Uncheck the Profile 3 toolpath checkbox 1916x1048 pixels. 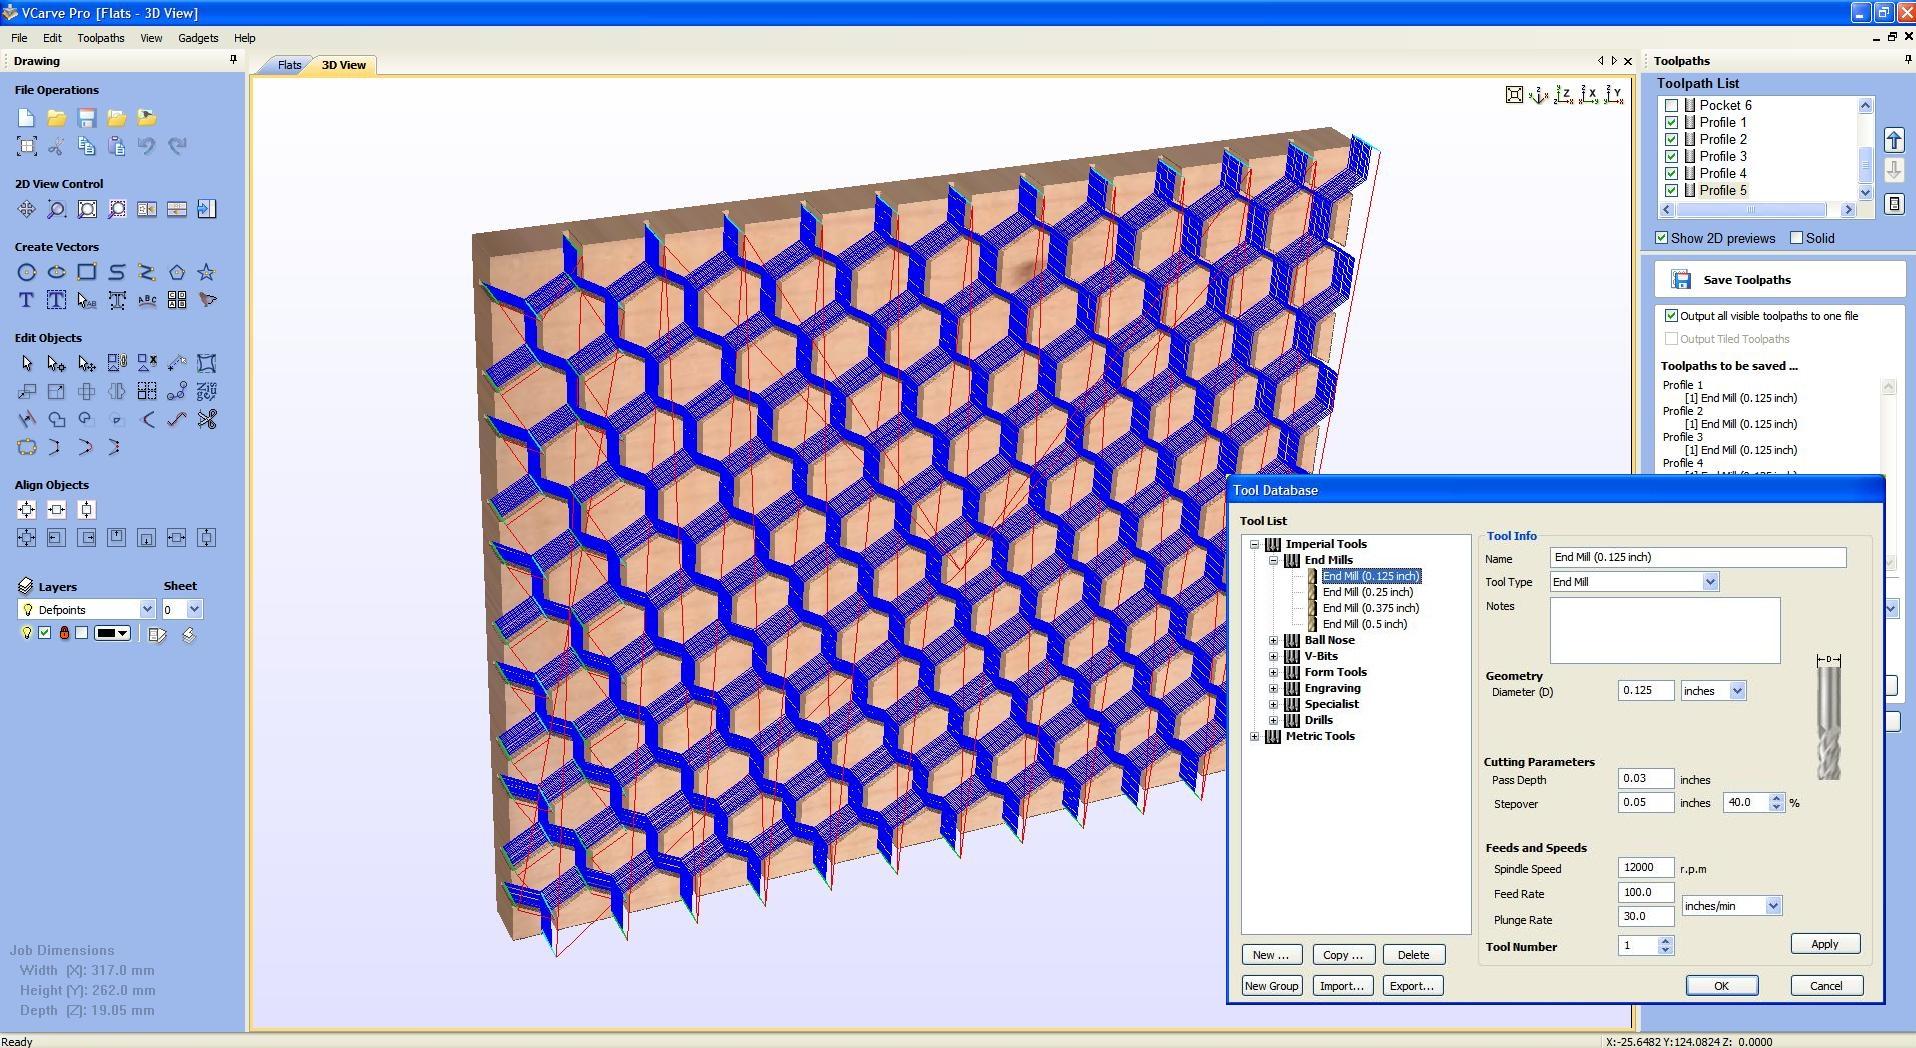1671,156
